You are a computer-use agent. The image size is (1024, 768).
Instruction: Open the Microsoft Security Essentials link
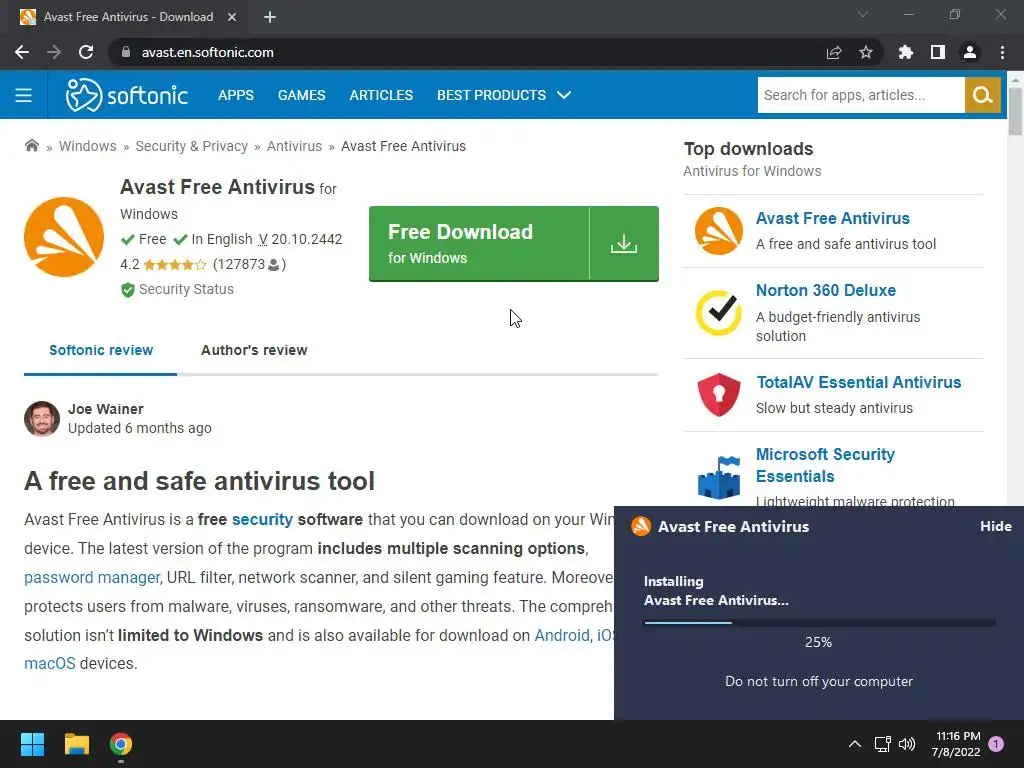click(825, 465)
